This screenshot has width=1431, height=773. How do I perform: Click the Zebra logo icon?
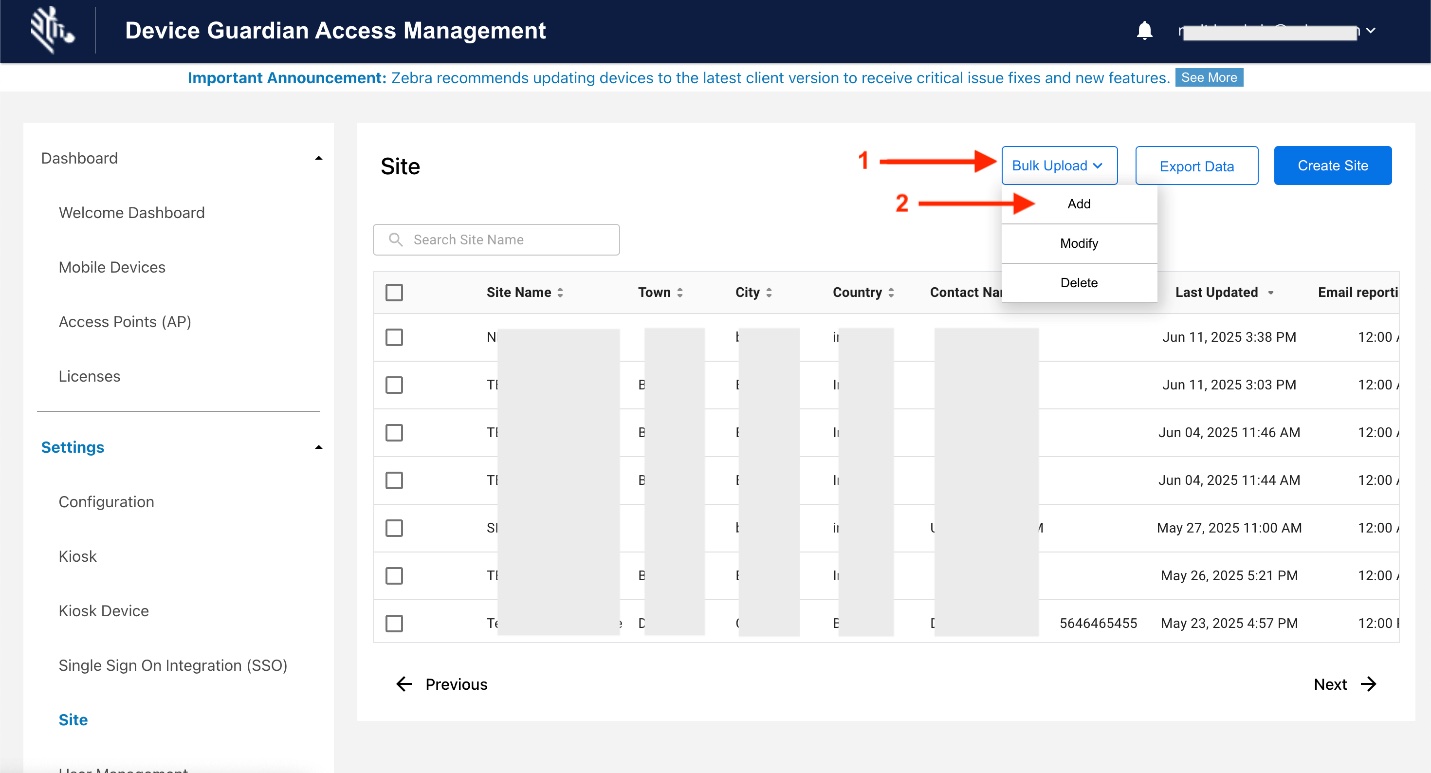click(51, 31)
